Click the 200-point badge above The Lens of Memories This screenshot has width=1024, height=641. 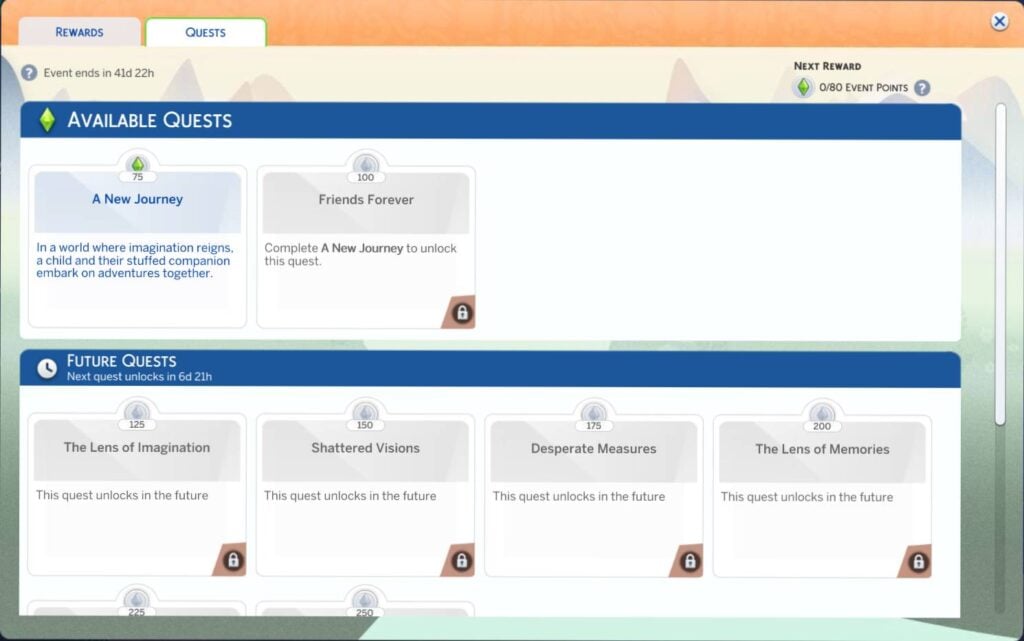coord(822,416)
